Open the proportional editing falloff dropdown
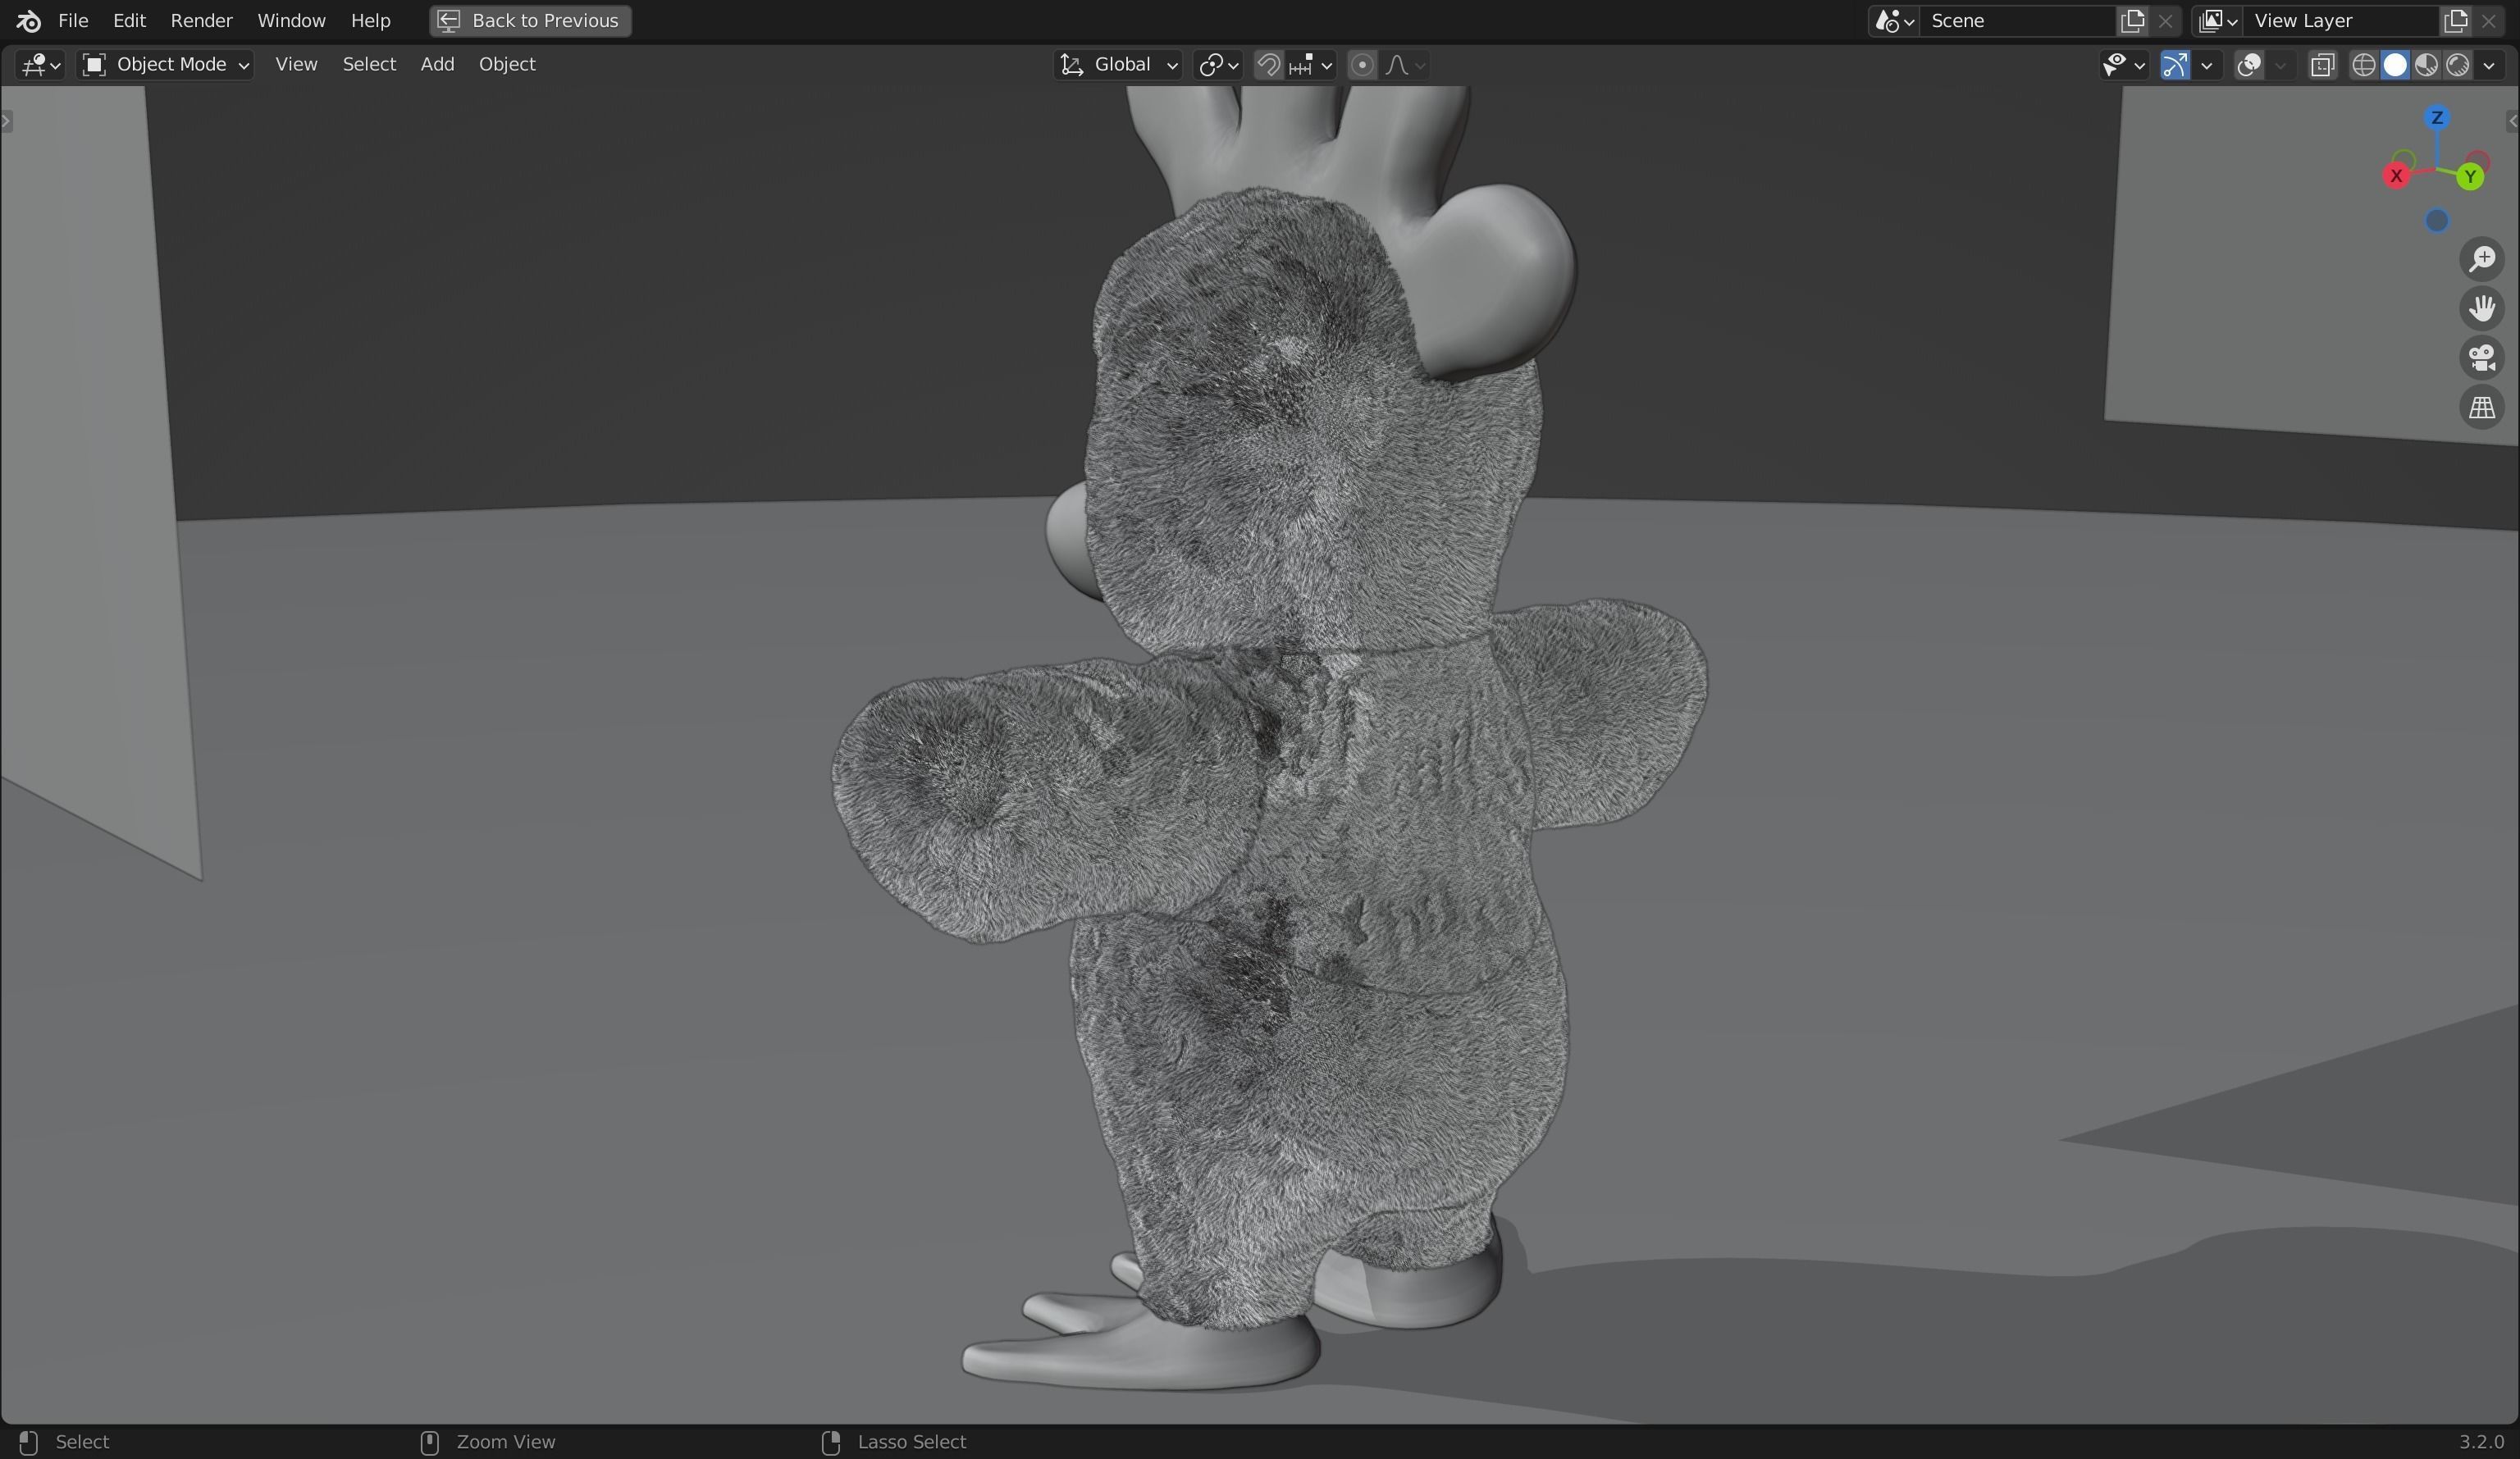 1404,65
